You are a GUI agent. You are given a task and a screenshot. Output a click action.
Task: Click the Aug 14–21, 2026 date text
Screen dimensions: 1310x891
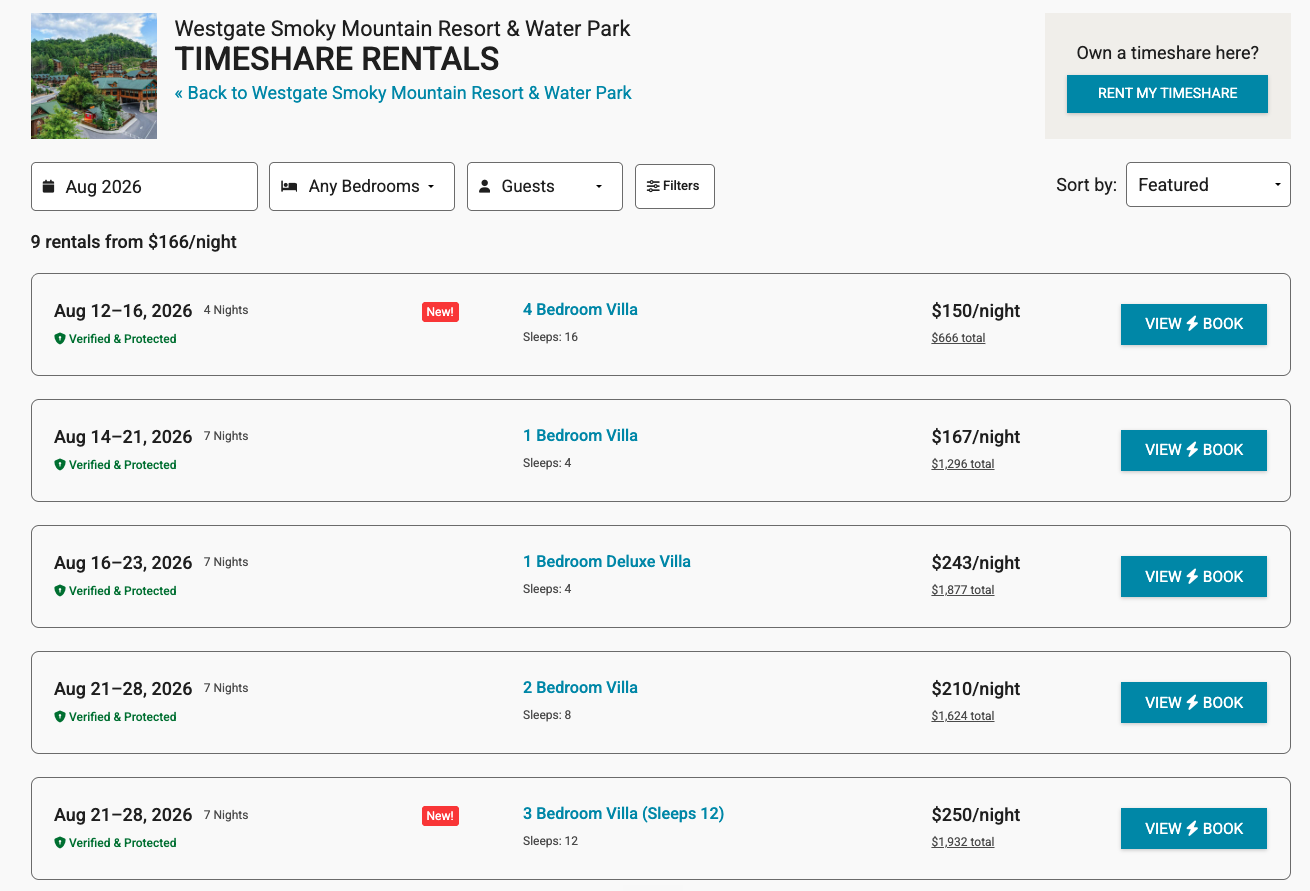(123, 437)
